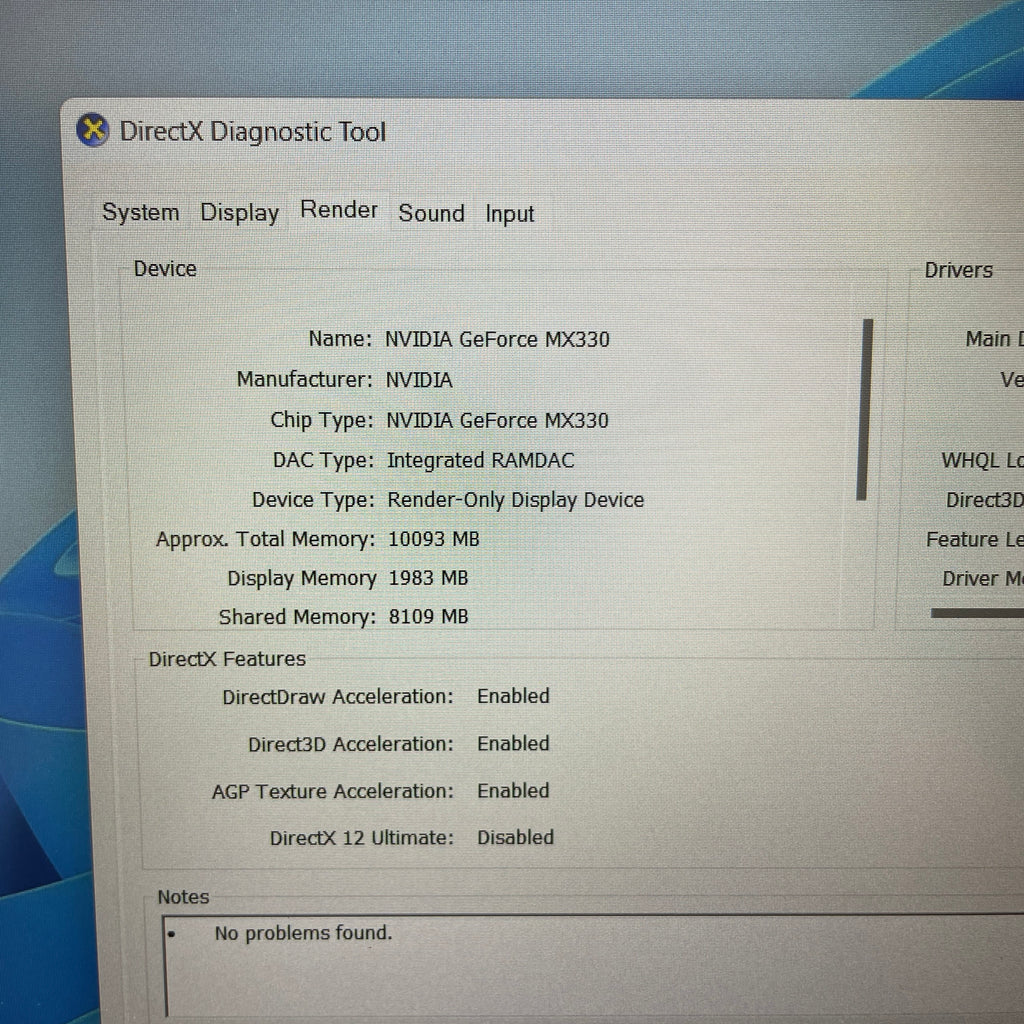Click the Drivers panel horizontal scrollbar

(x=977, y=613)
